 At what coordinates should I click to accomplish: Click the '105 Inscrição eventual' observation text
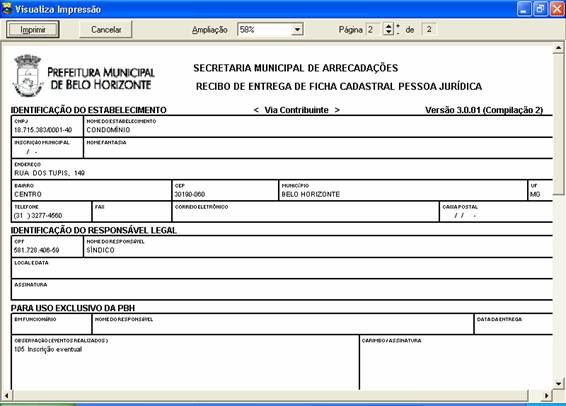(48, 349)
